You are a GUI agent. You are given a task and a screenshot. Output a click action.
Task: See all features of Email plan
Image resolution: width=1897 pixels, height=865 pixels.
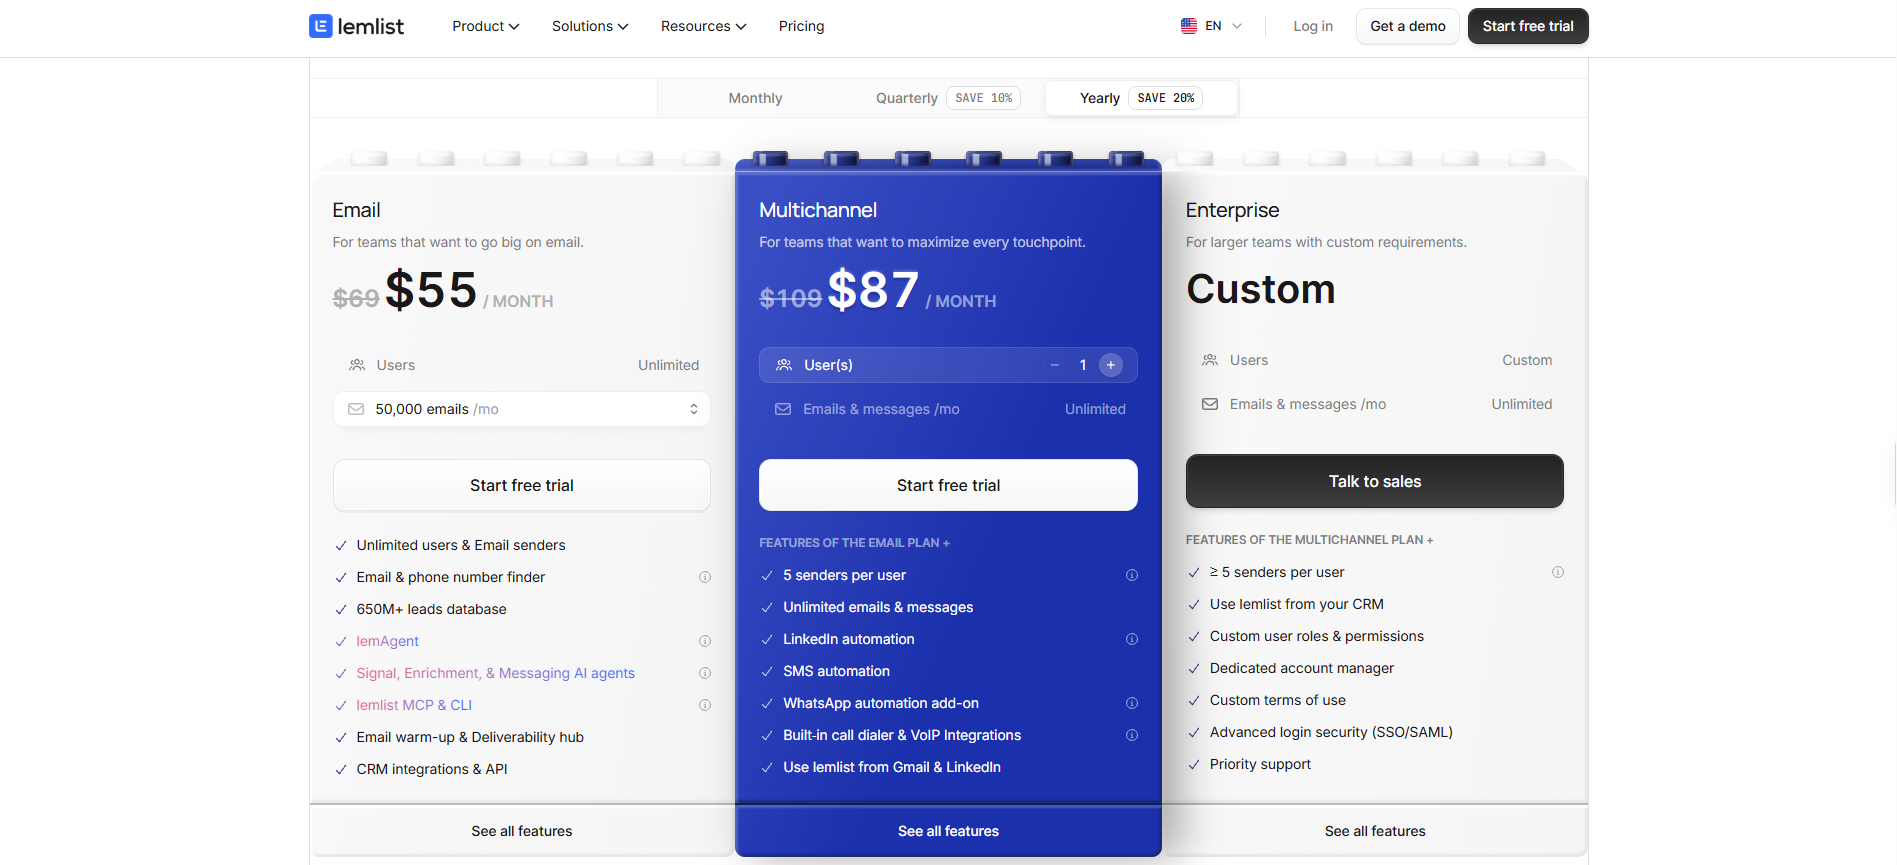click(x=522, y=831)
